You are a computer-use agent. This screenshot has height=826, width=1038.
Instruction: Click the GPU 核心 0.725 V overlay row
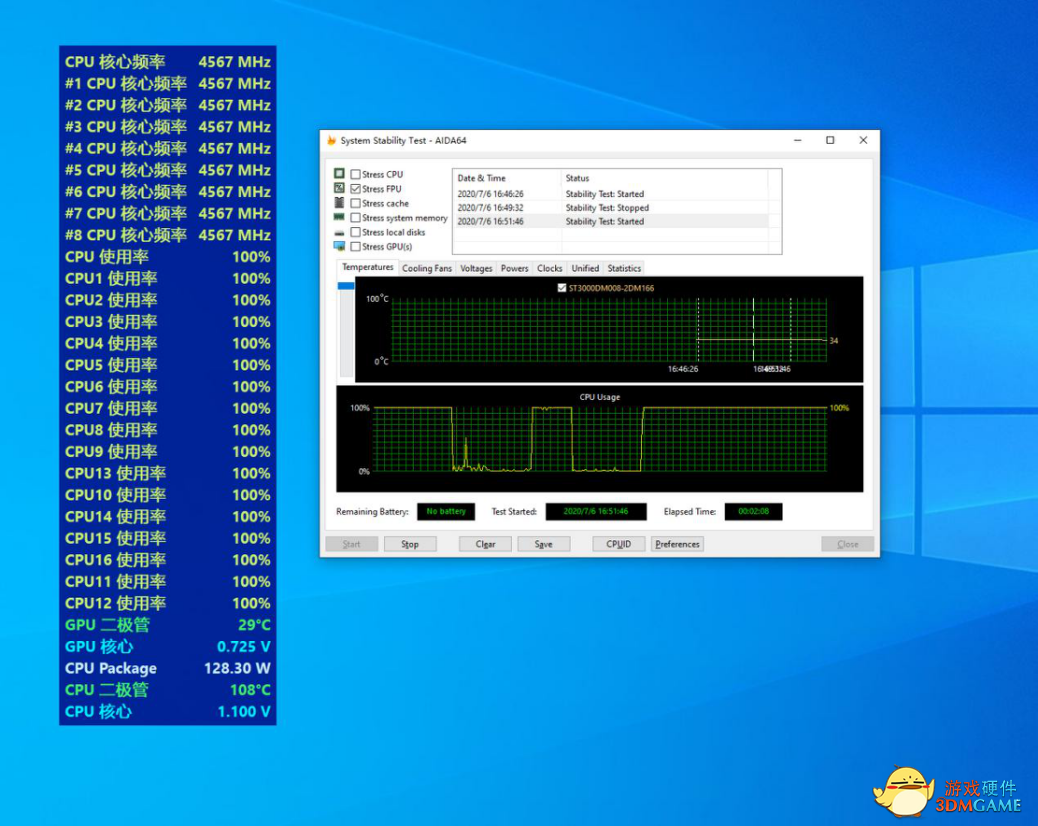[167, 647]
